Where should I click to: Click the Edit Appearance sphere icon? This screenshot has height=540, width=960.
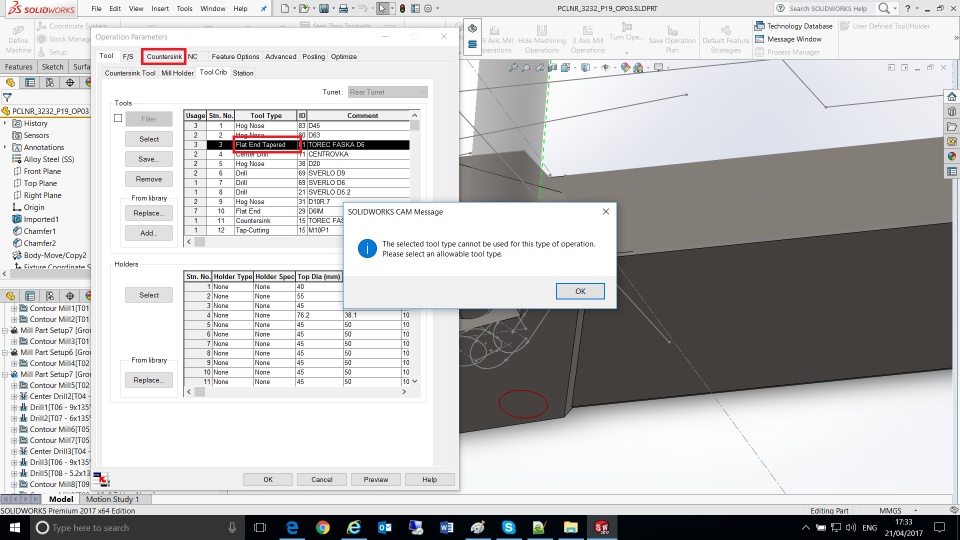pyautogui.click(x=625, y=67)
